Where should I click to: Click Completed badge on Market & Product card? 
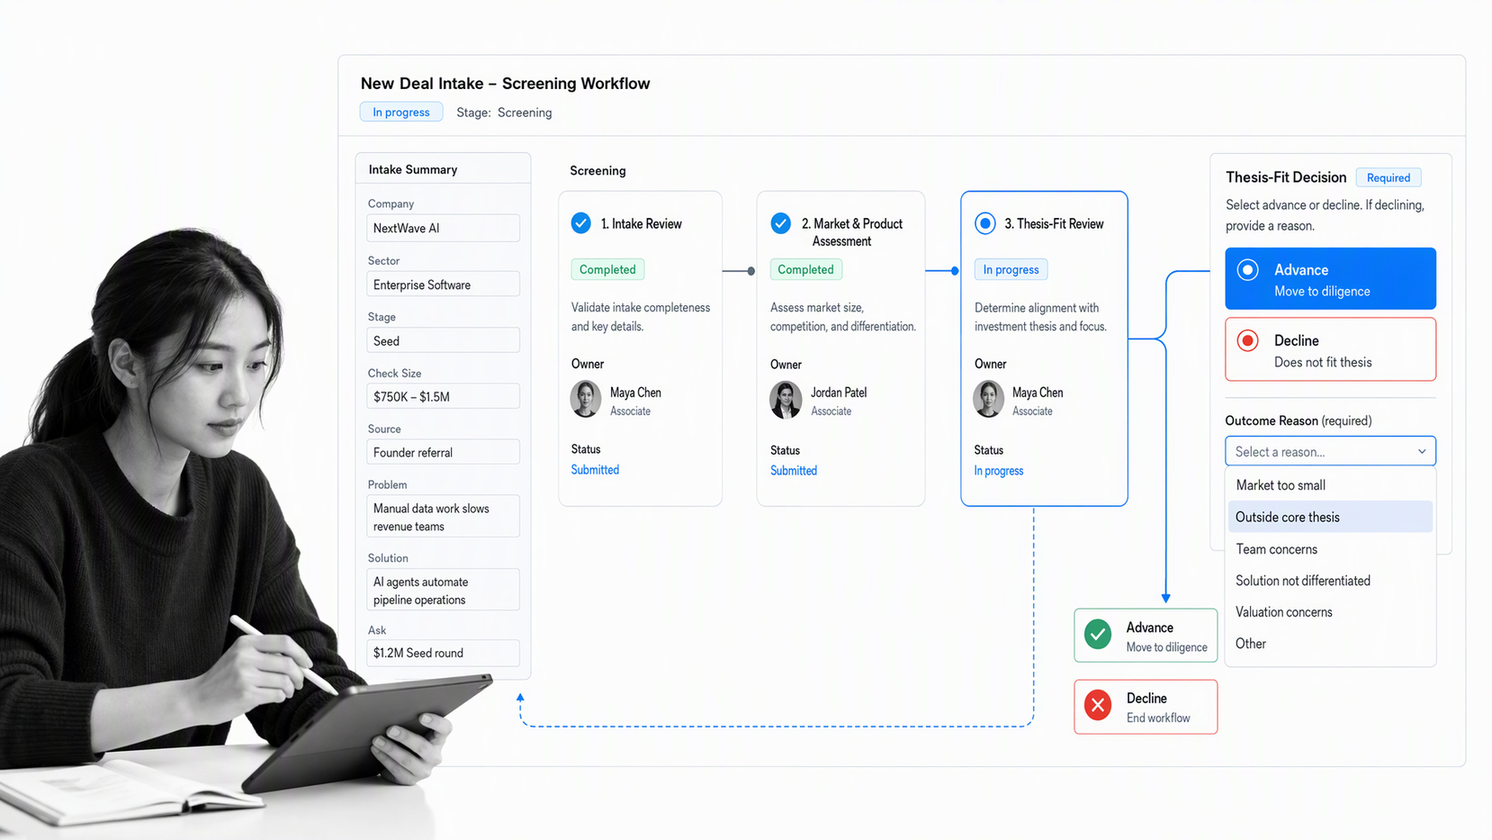click(806, 269)
